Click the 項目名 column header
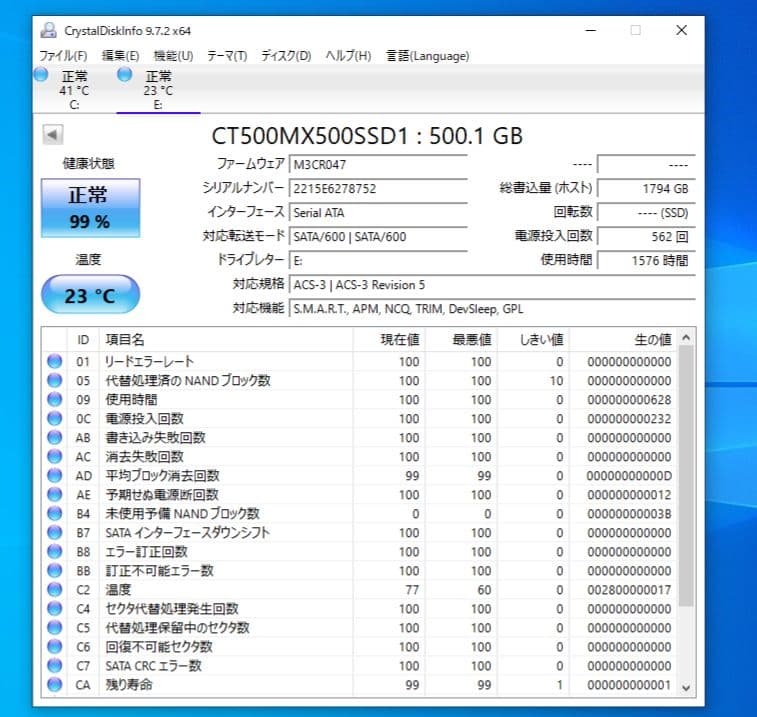The width and height of the screenshot is (757, 717). click(x=226, y=340)
